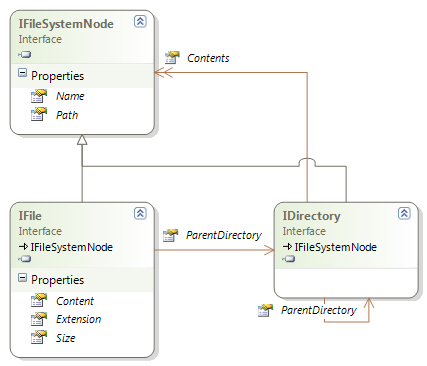This screenshot has width=427, height=366.
Task: Select the Extension property icon
Action: pos(39,319)
